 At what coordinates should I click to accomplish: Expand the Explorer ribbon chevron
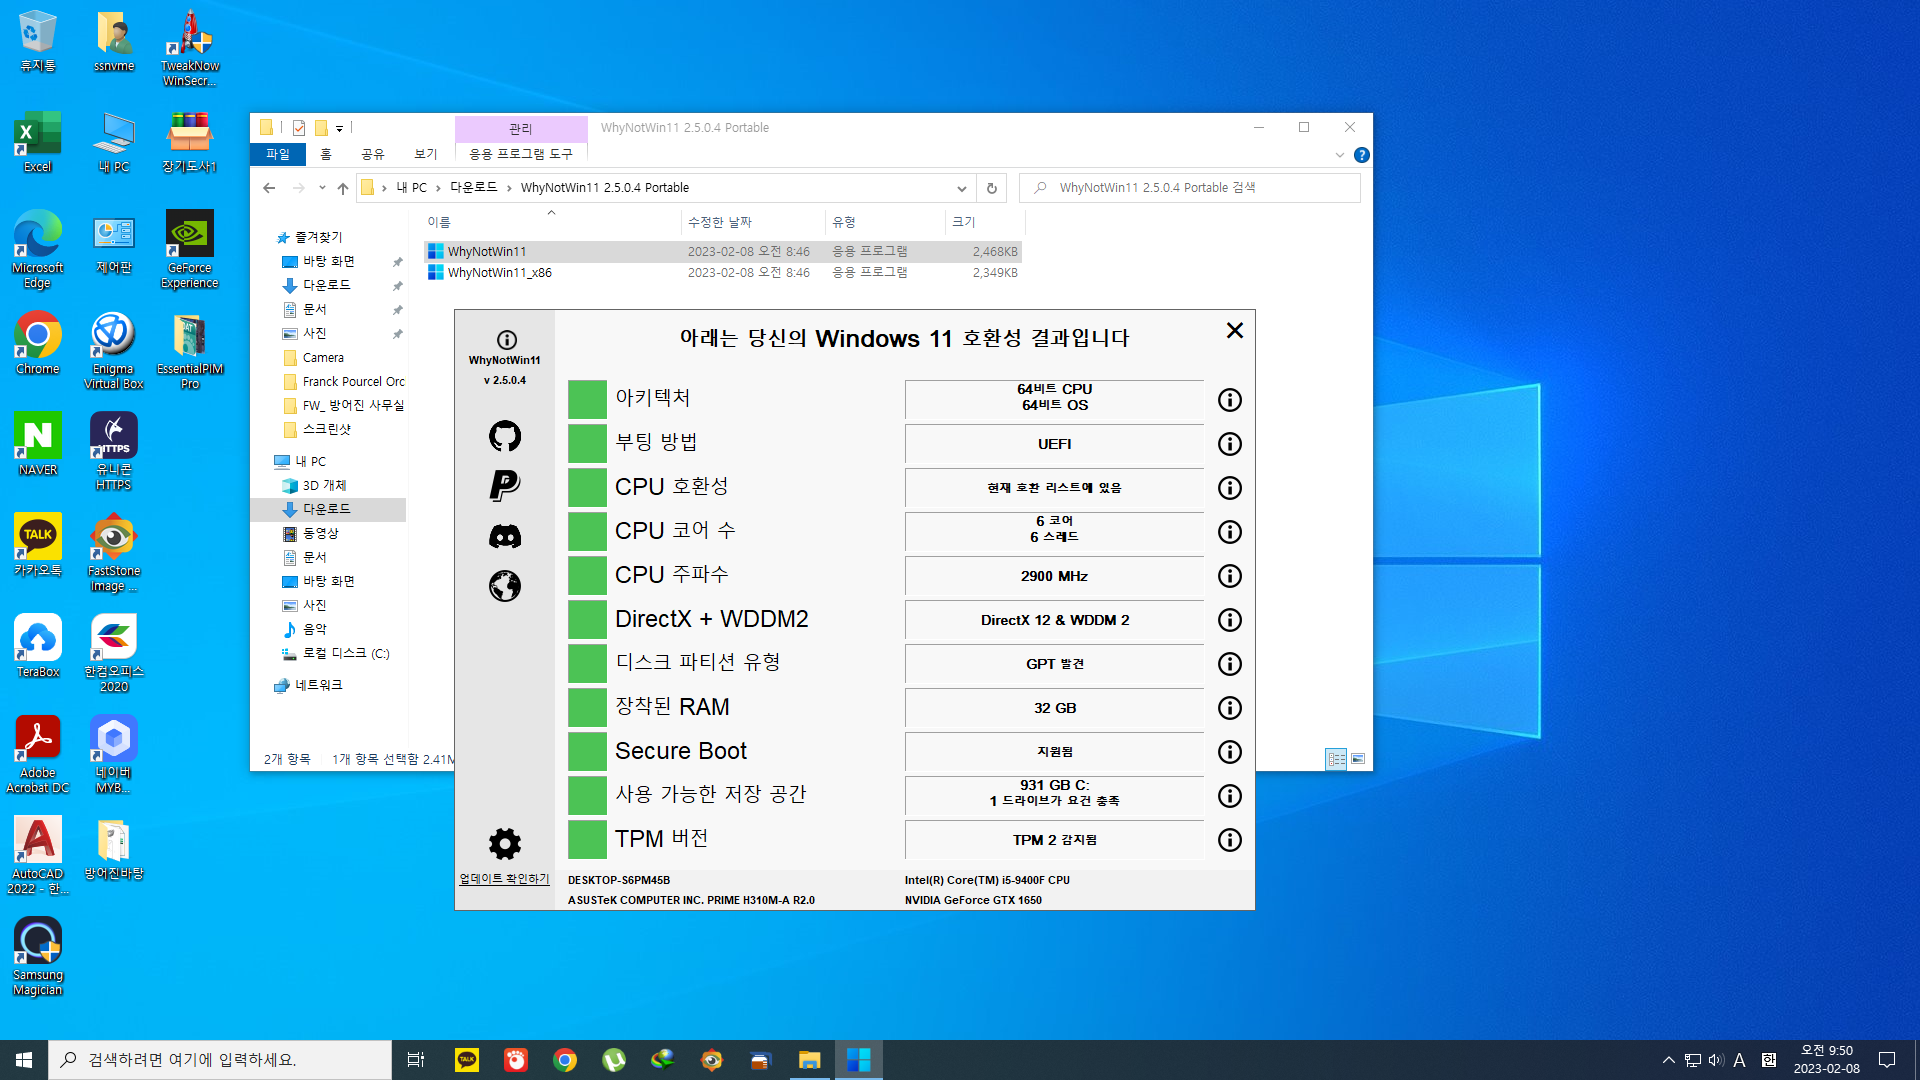(1340, 155)
